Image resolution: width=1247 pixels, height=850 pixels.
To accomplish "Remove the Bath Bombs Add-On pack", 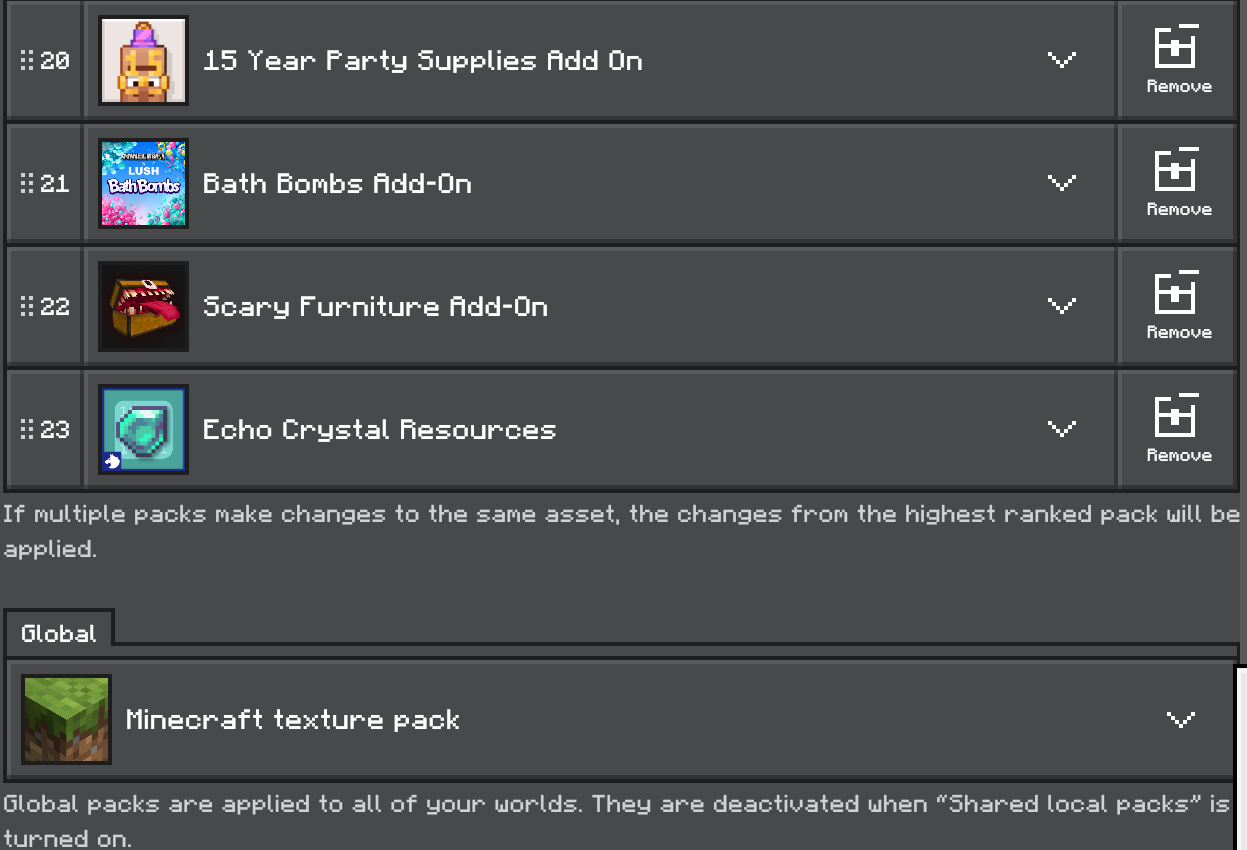I will pos(1178,183).
